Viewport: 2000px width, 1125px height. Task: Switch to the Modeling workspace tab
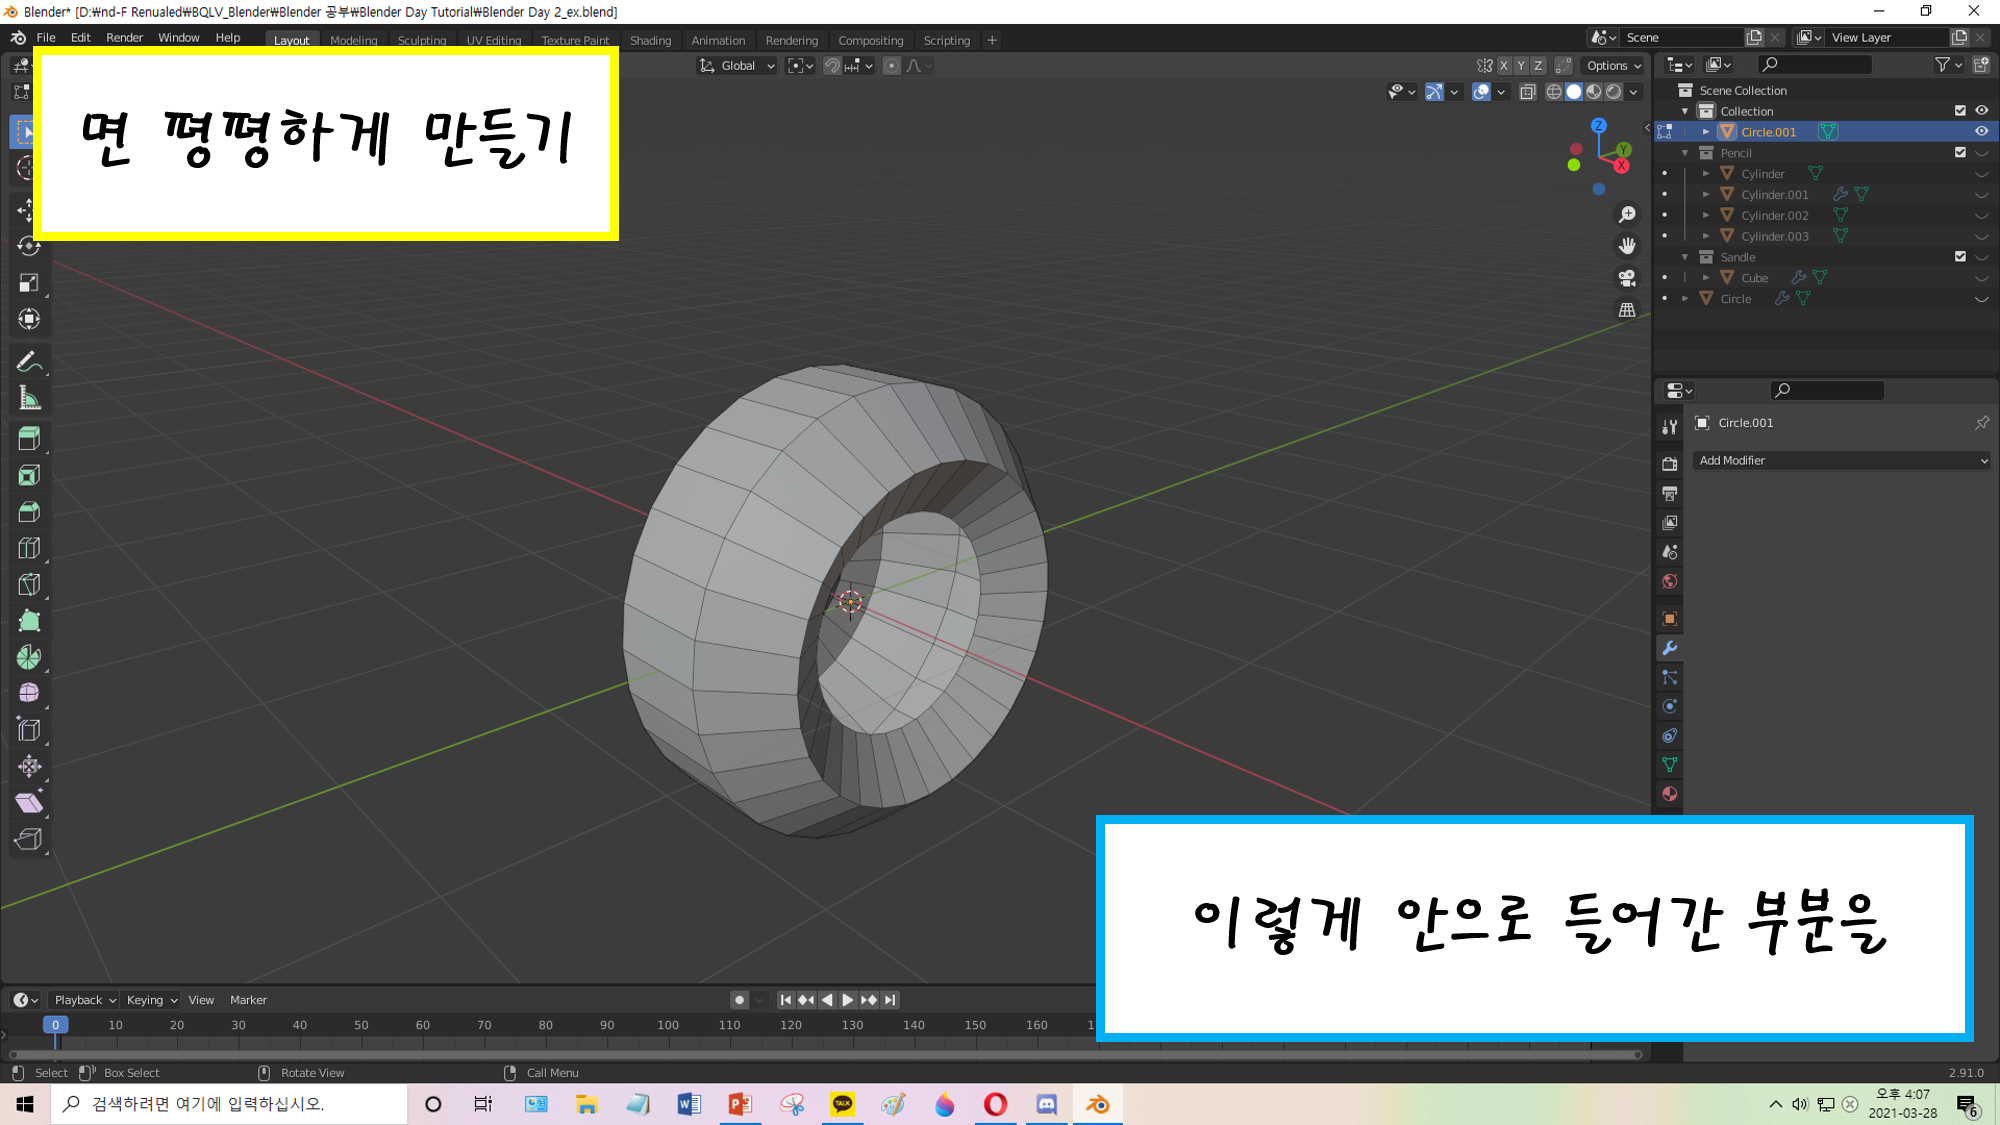tap(353, 41)
